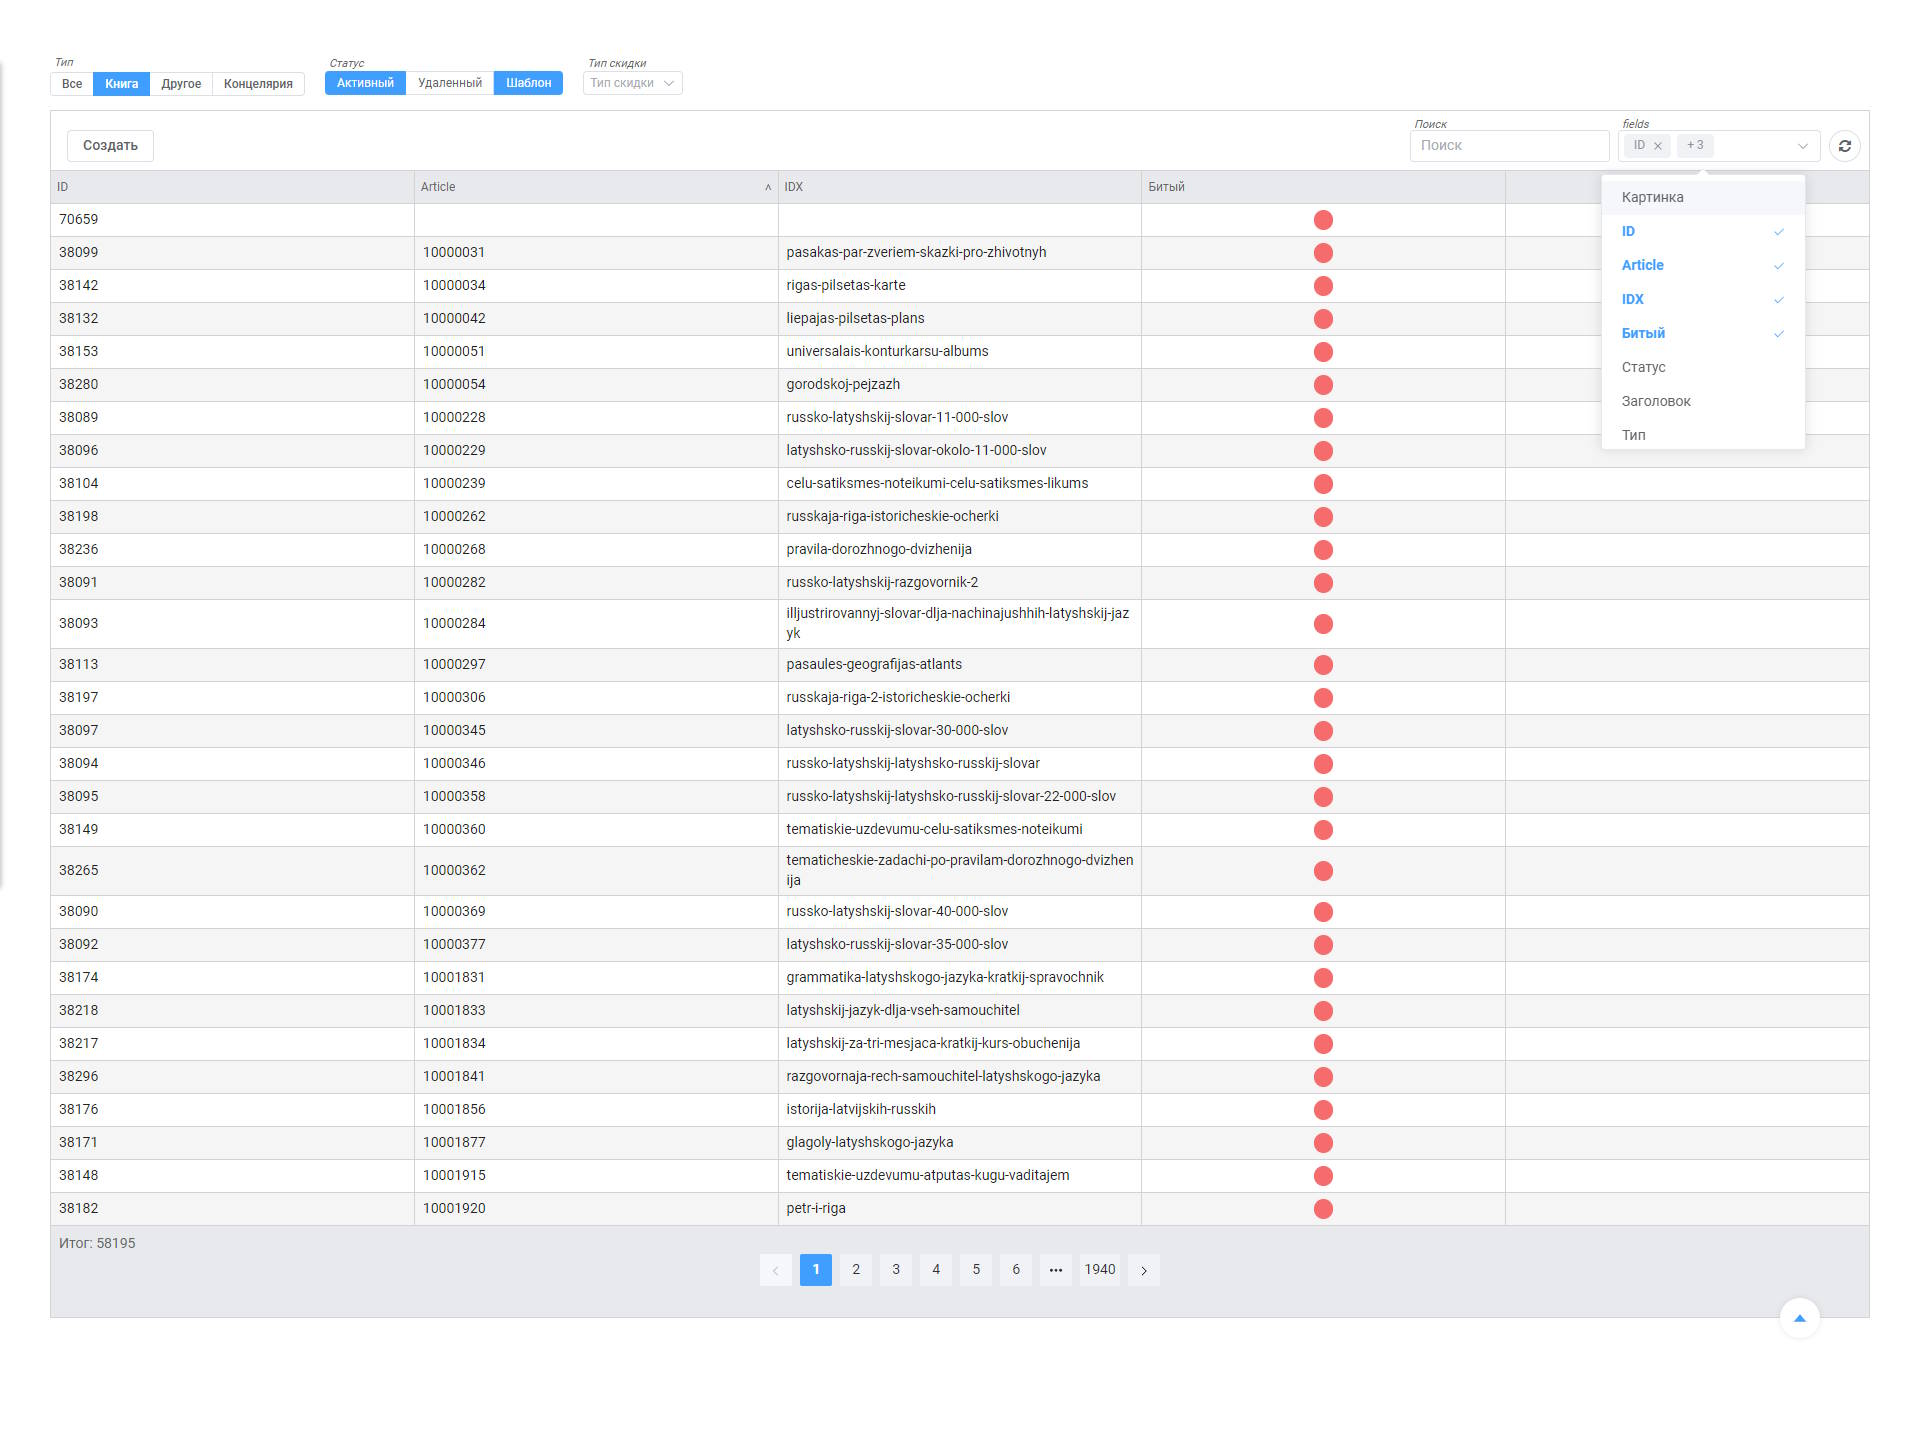The height and width of the screenshot is (1438, 1920).
Task: Open article link 10000031
Action: tap(454, 253)
